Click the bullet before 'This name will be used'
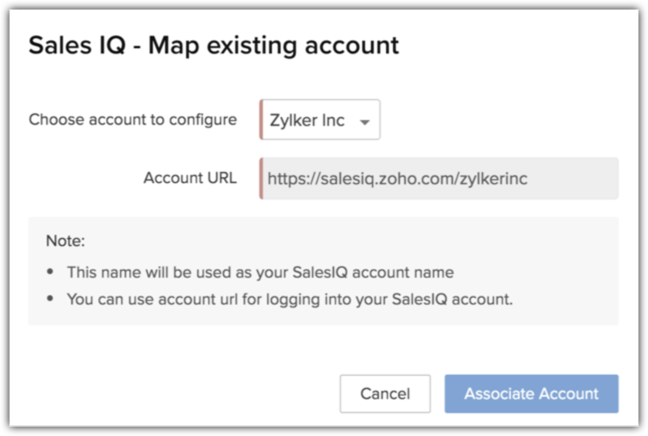648x436 pixels. (51, 272)
